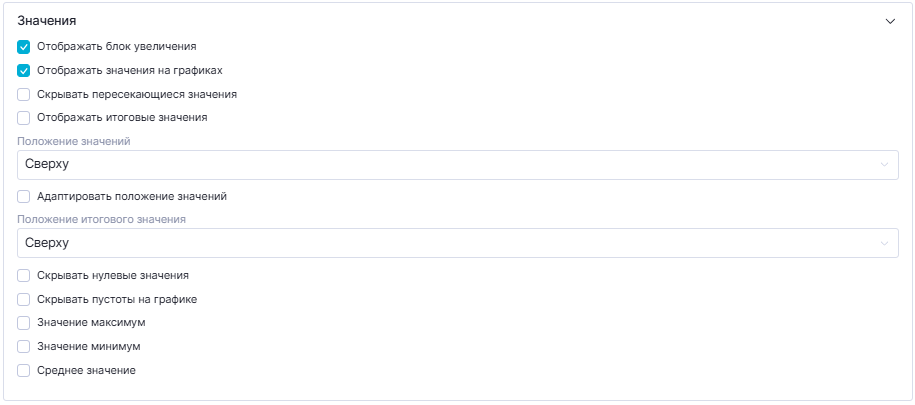This screenshot has height=405, width=915.
Task: Click the Значения section title
Action: coord(47,20)
